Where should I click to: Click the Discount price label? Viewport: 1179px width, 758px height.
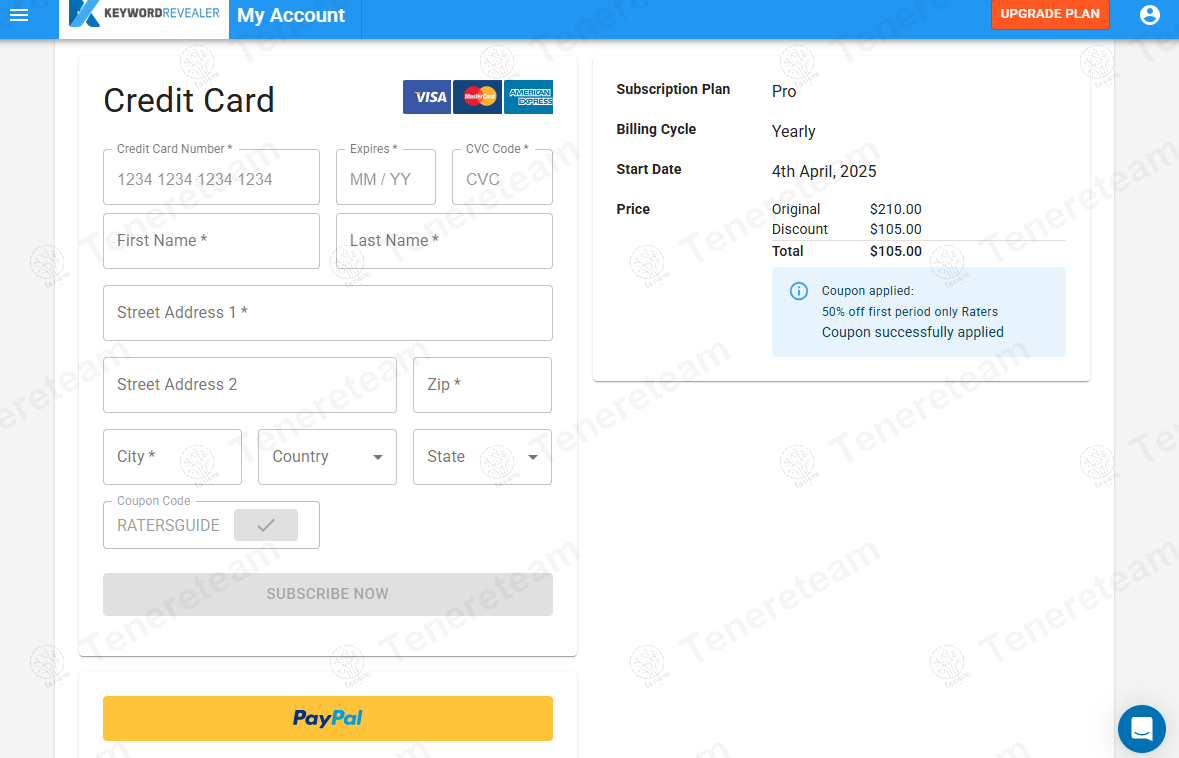pos(799,229)
